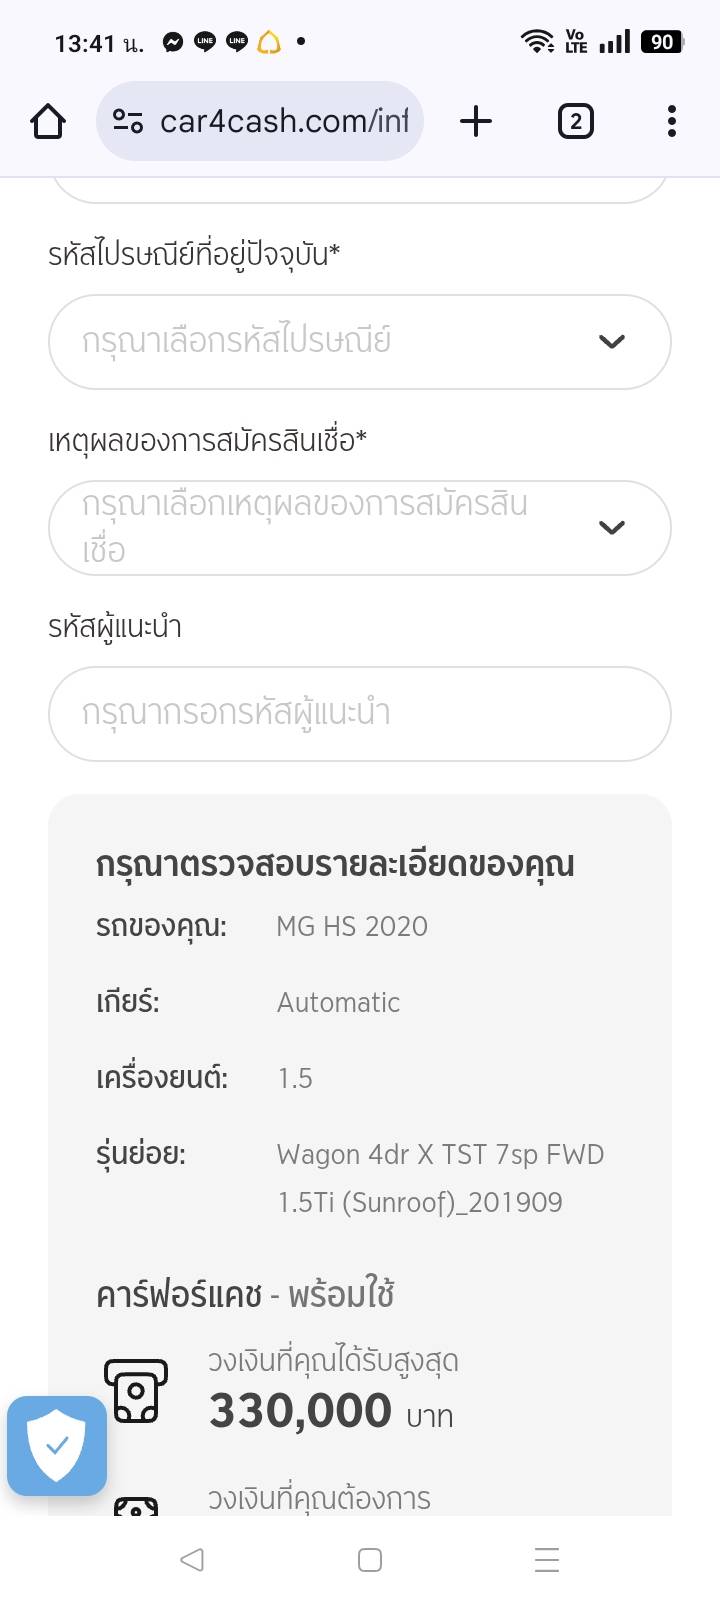Focus the referral code input field

(359, 714)
